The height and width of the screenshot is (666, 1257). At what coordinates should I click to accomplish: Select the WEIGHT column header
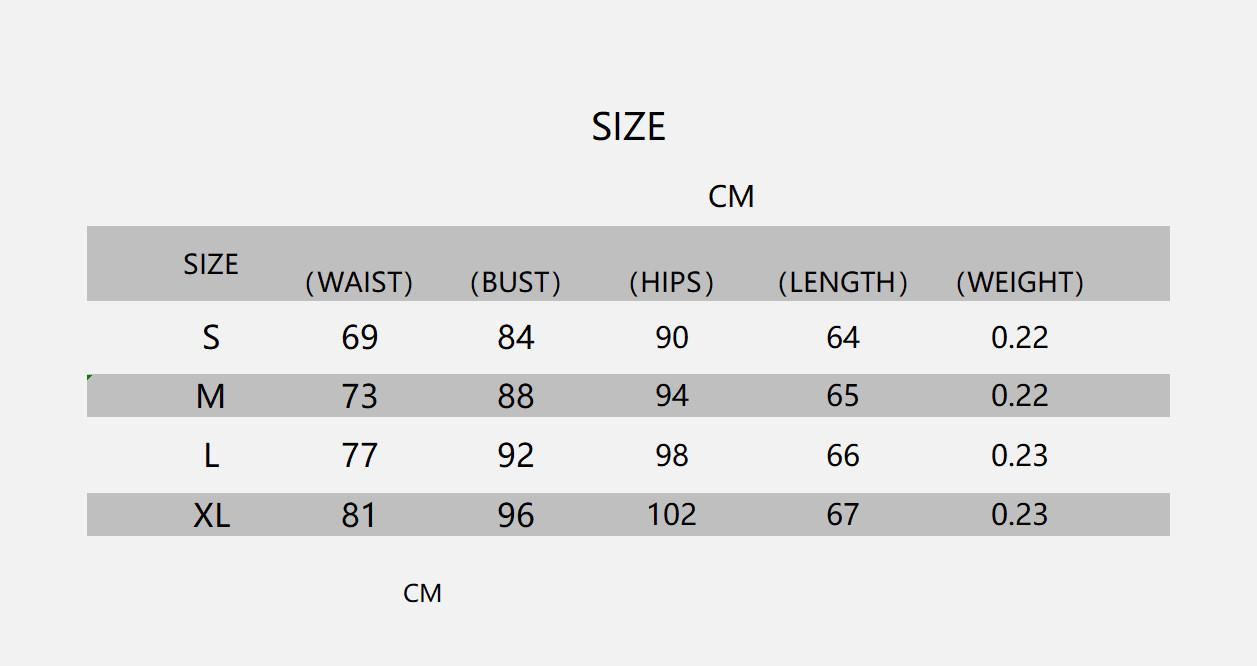coord(1020,283)
